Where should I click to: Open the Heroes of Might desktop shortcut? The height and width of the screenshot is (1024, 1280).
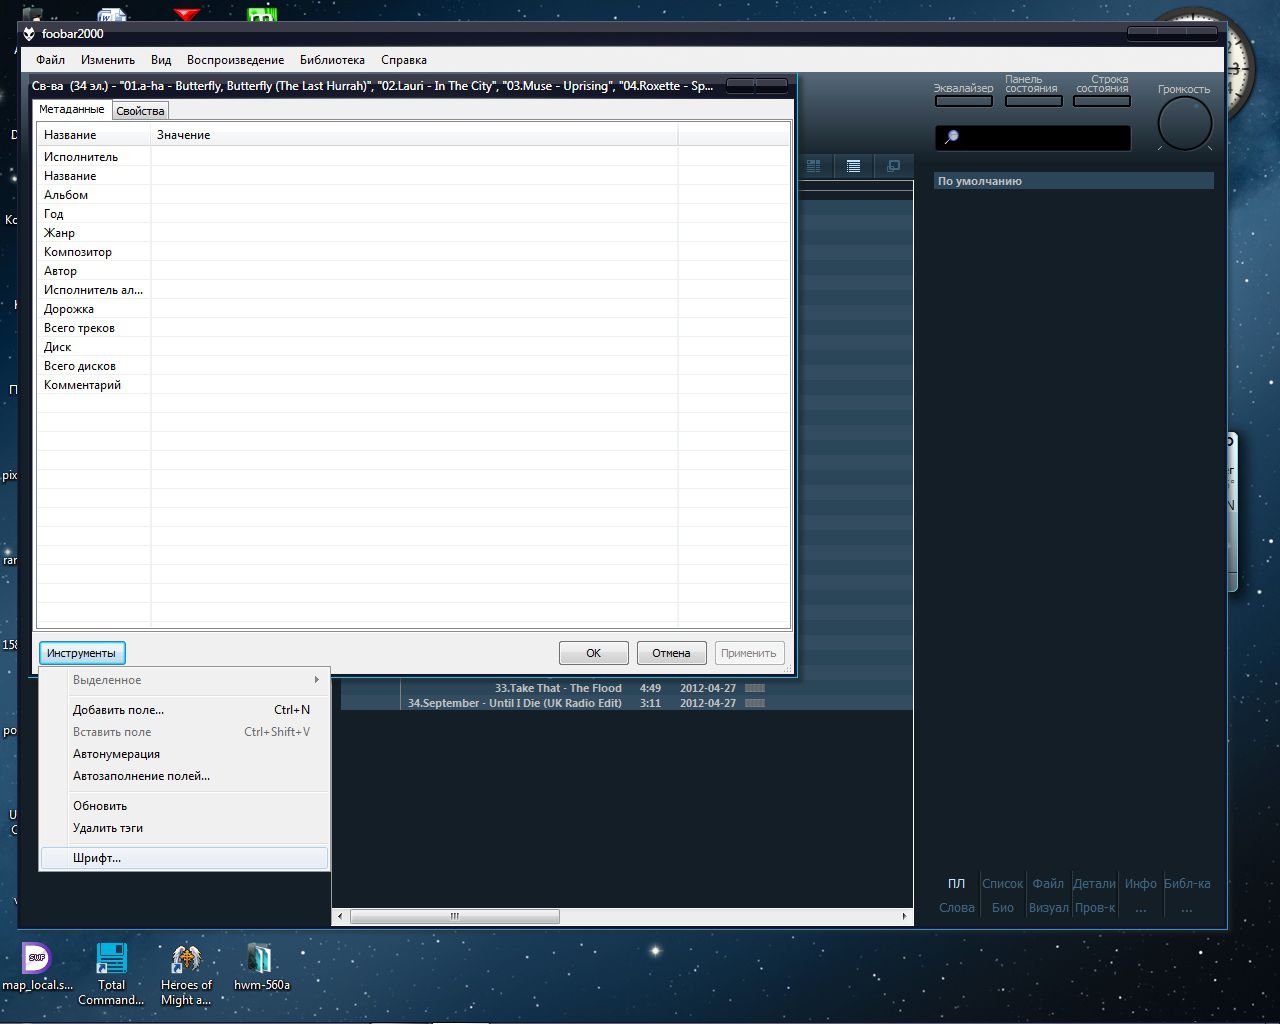(186, 975)
